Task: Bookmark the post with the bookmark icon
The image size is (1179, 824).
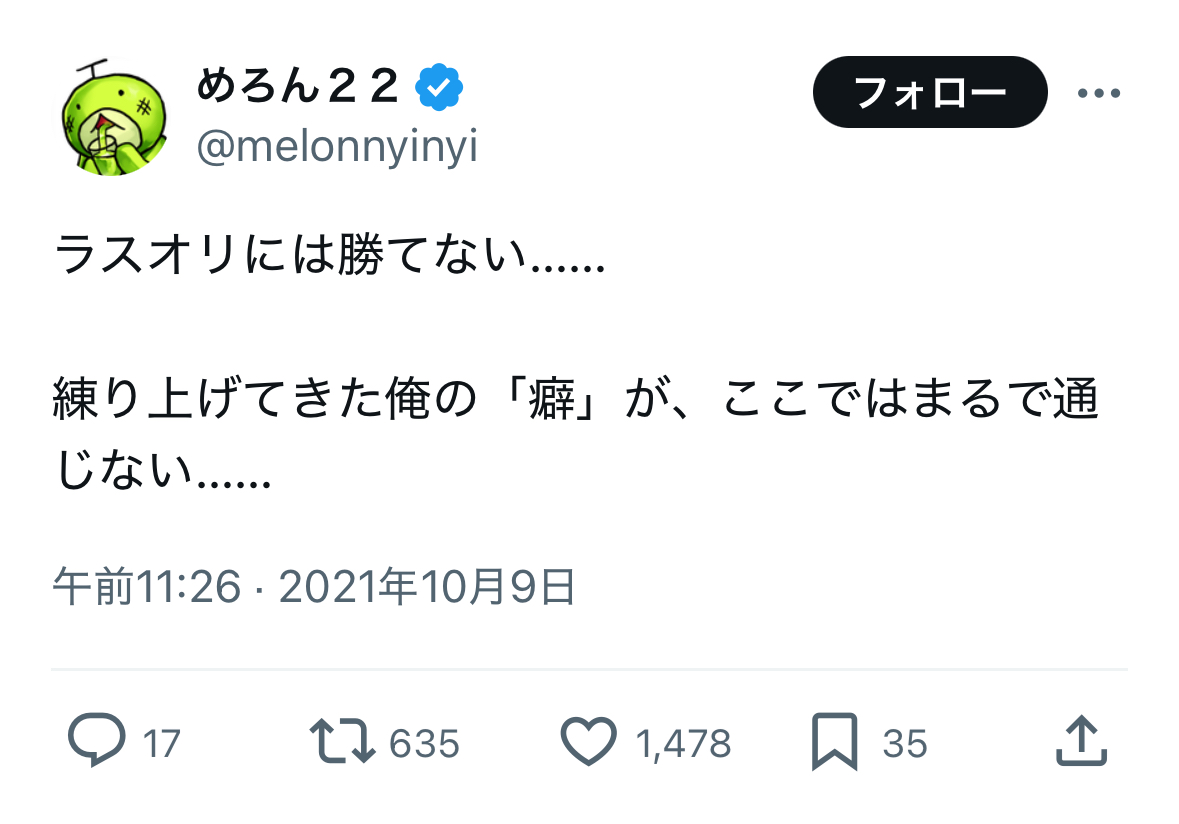Action: point(834,742)
